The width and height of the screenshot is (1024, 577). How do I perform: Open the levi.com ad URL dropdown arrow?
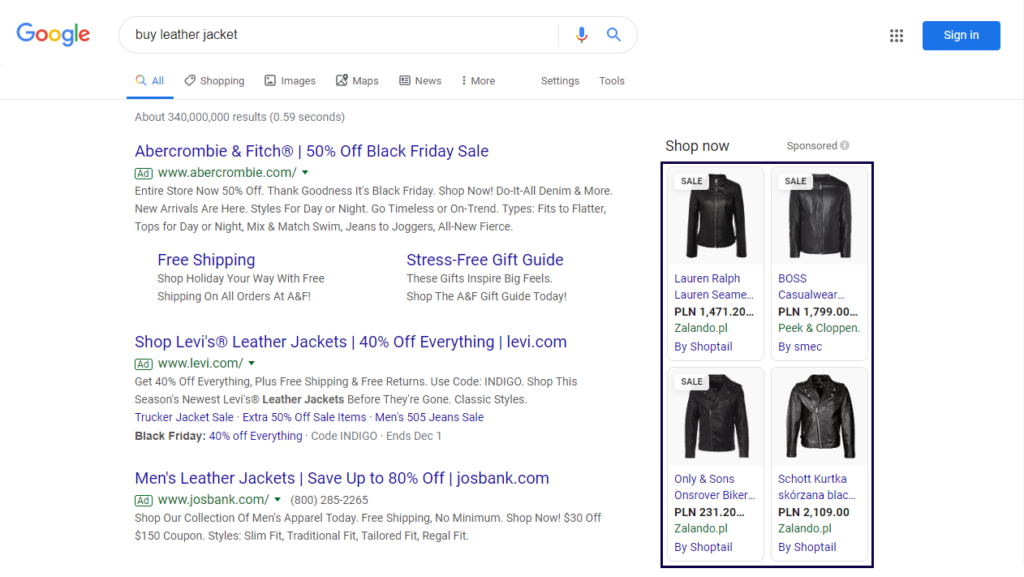(252, 363)
